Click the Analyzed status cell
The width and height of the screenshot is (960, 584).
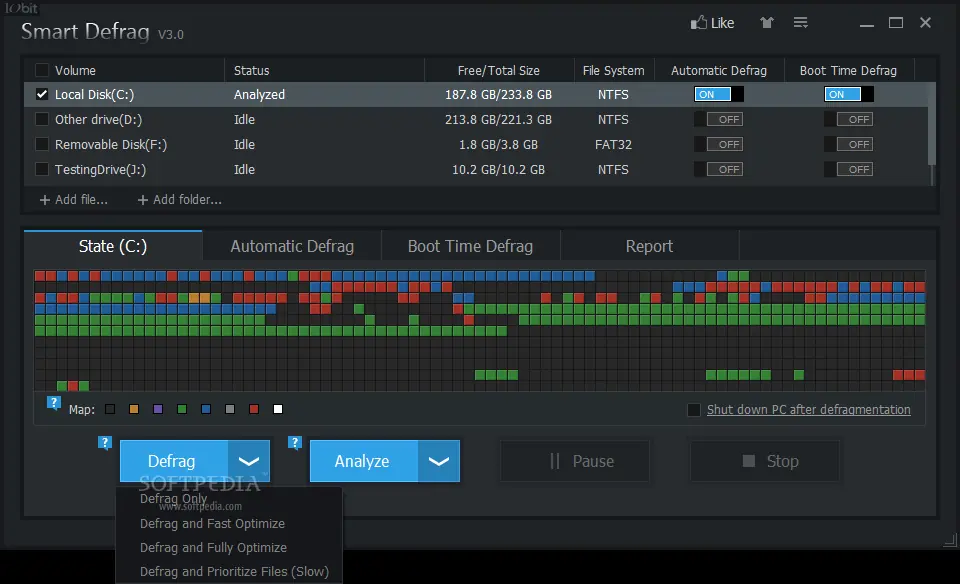click(x=259, y=94)
